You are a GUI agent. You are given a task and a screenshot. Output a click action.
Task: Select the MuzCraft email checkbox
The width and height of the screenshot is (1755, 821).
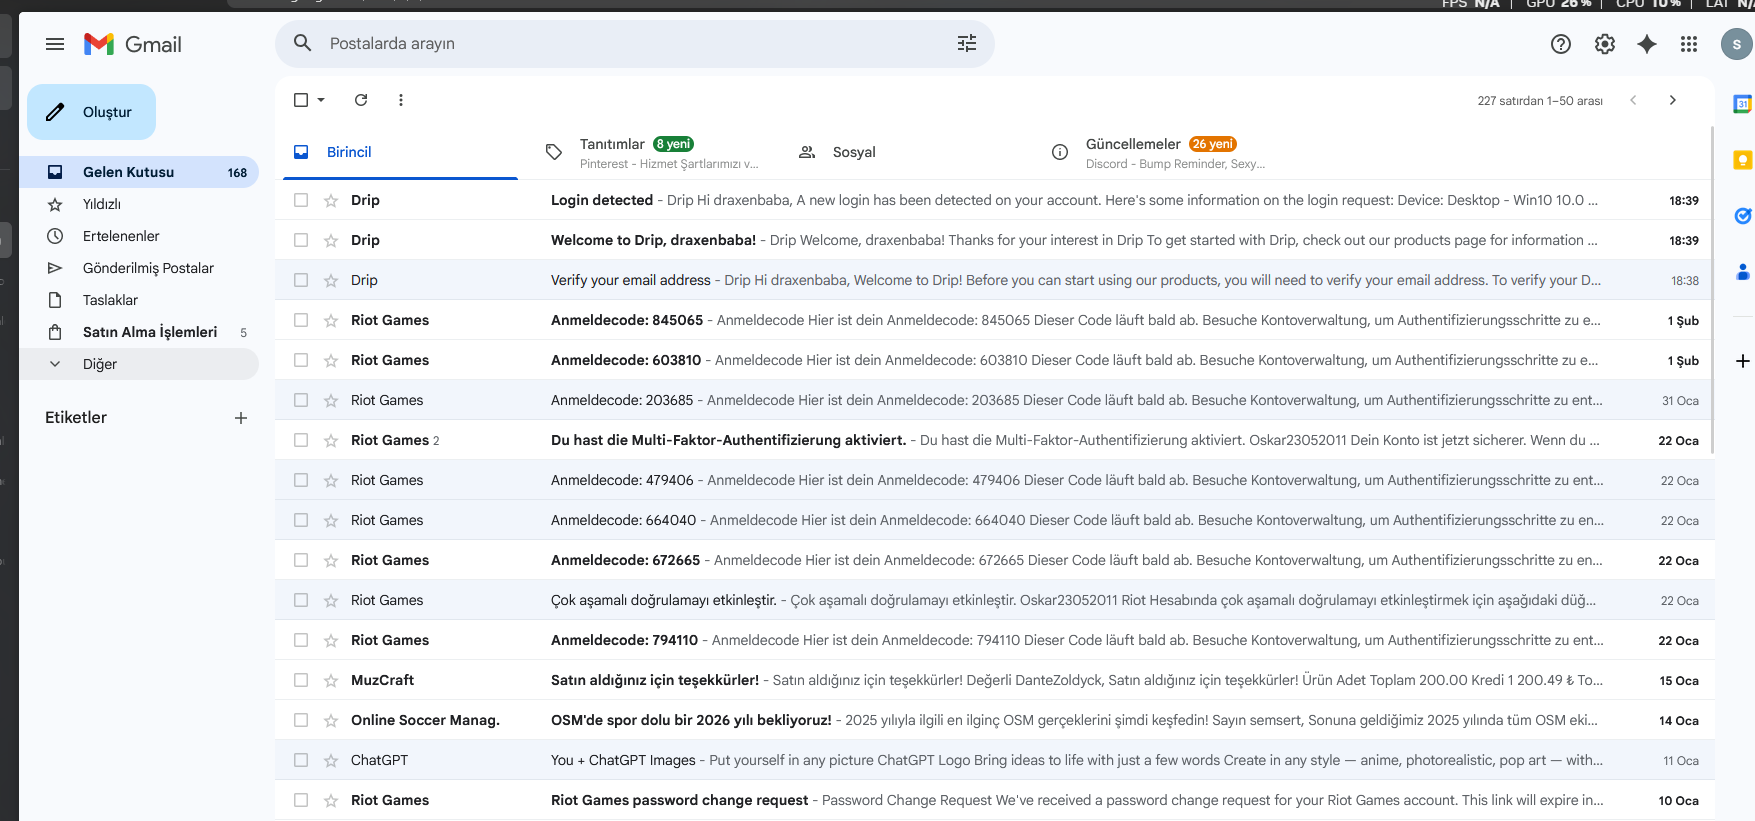click(301, 680)
